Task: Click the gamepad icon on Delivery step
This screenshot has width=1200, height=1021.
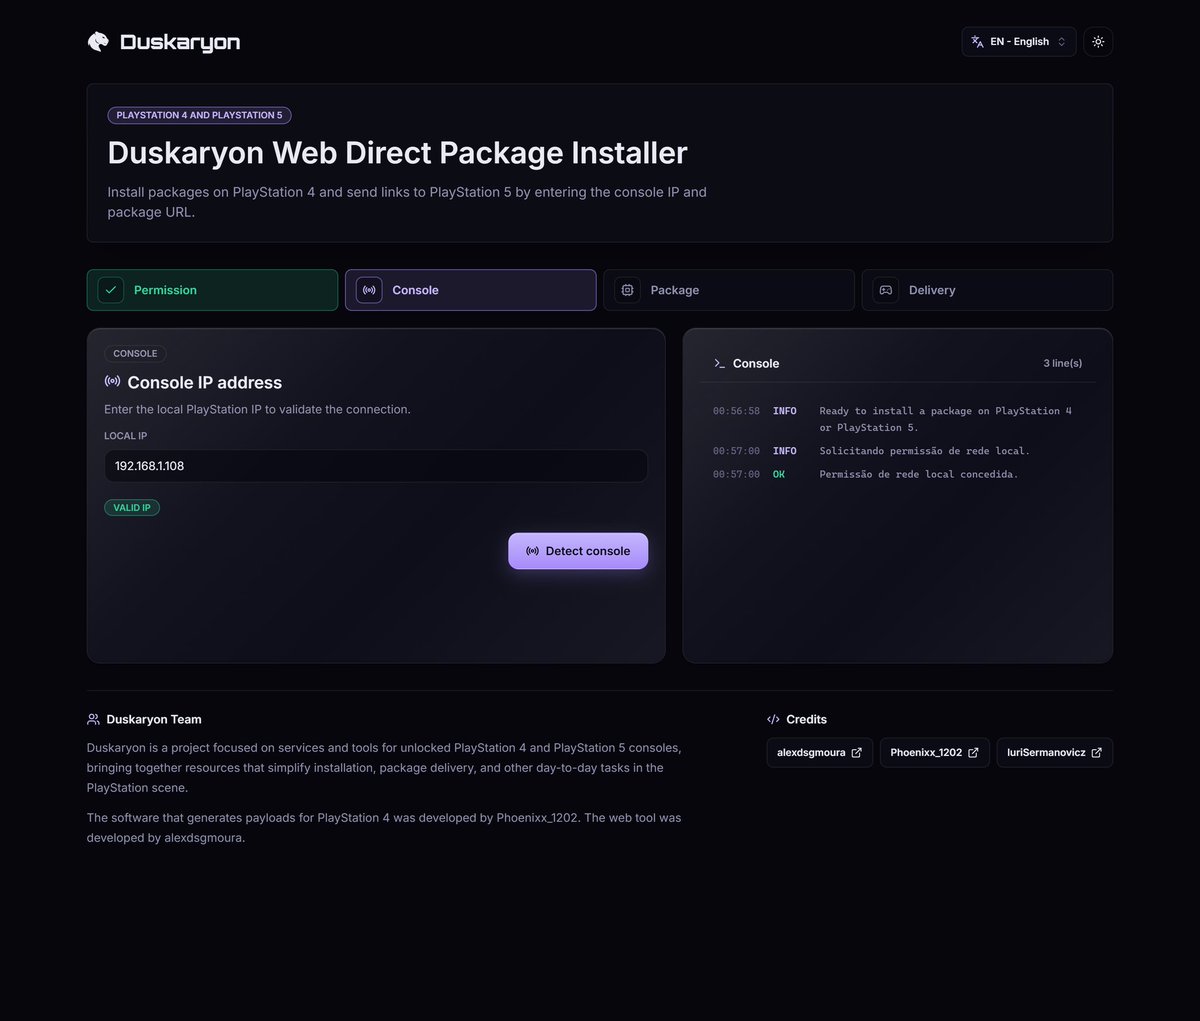Action: 885,290
